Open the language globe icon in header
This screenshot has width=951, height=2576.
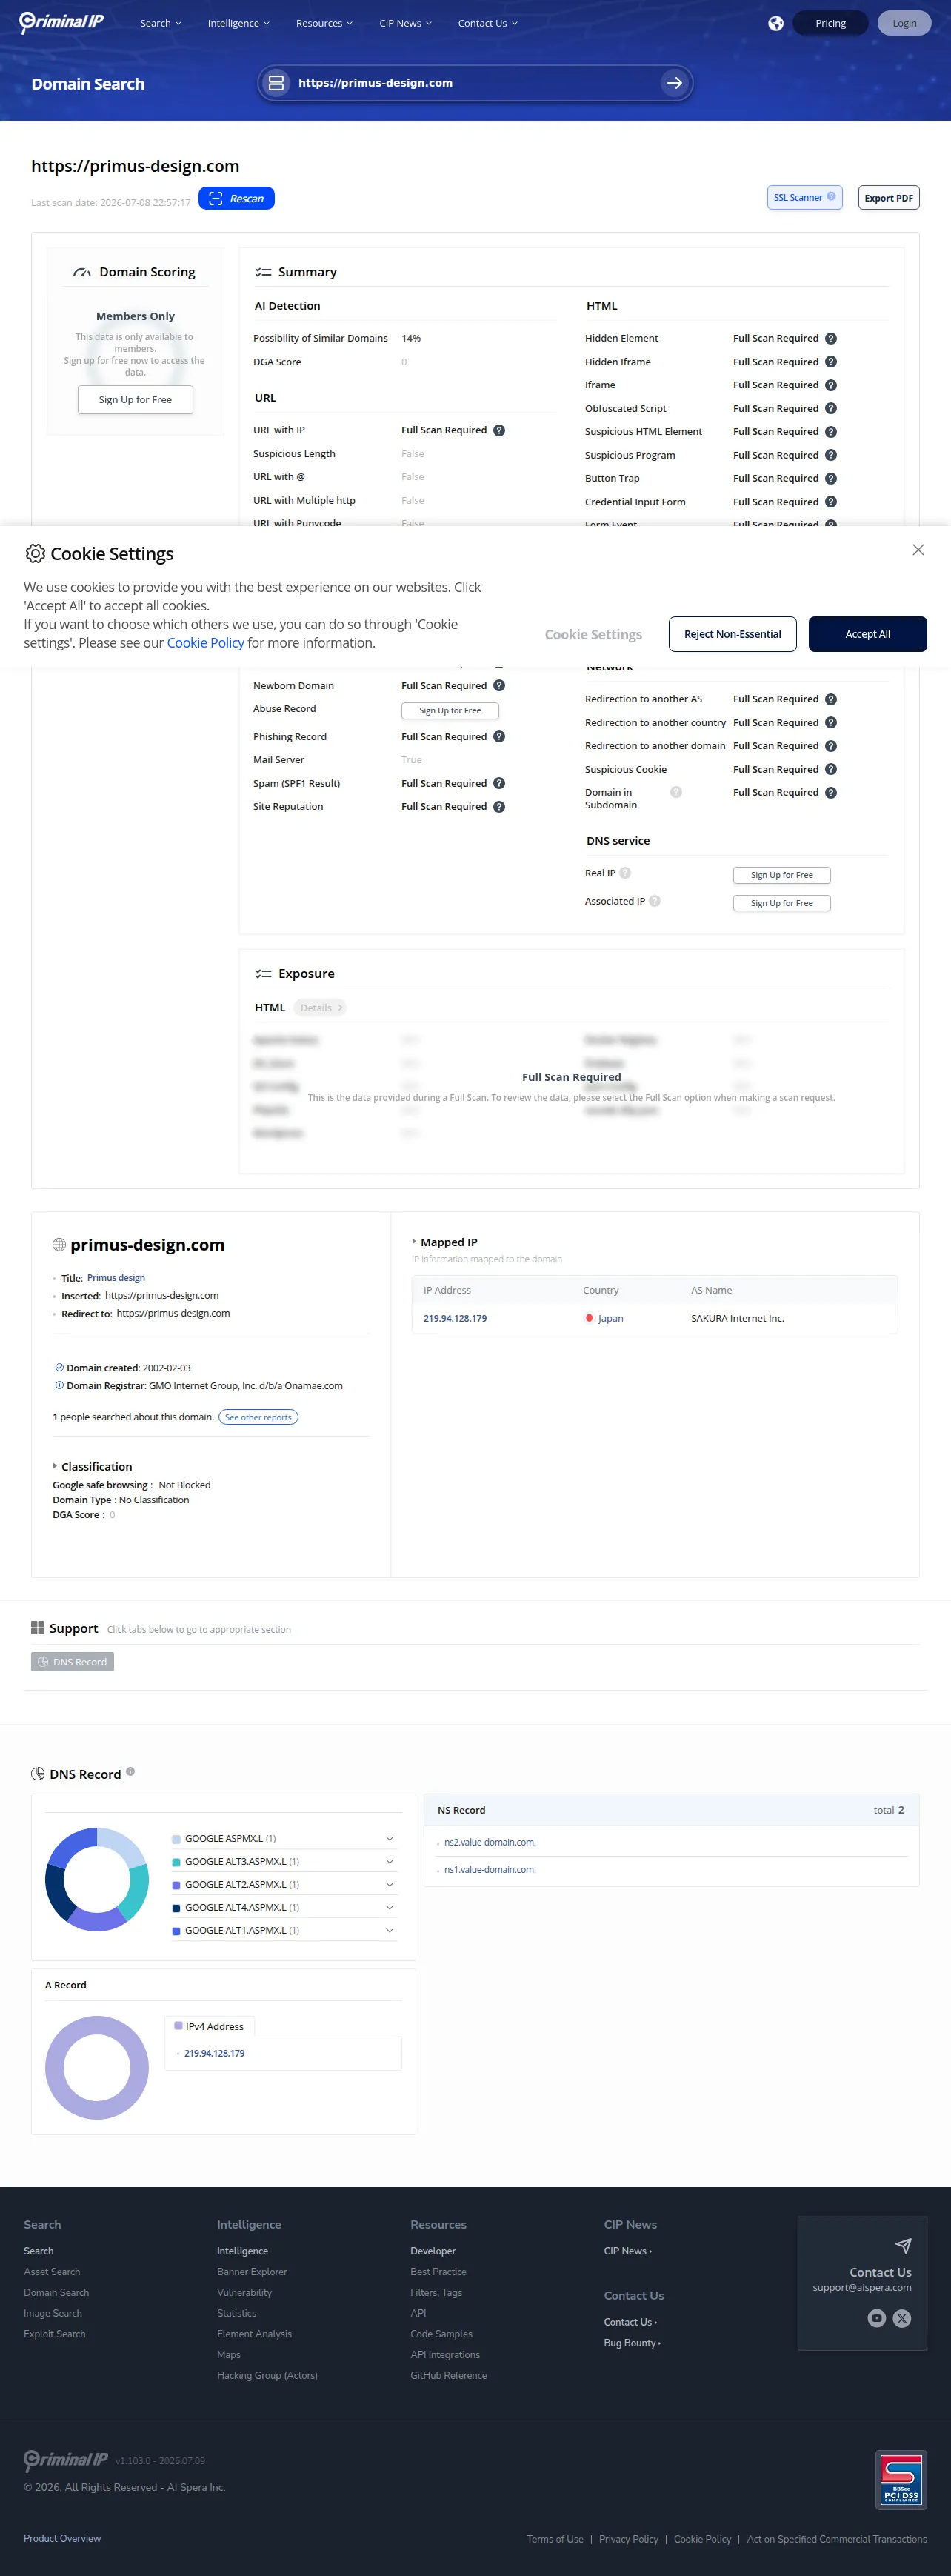tap(775, 23)
